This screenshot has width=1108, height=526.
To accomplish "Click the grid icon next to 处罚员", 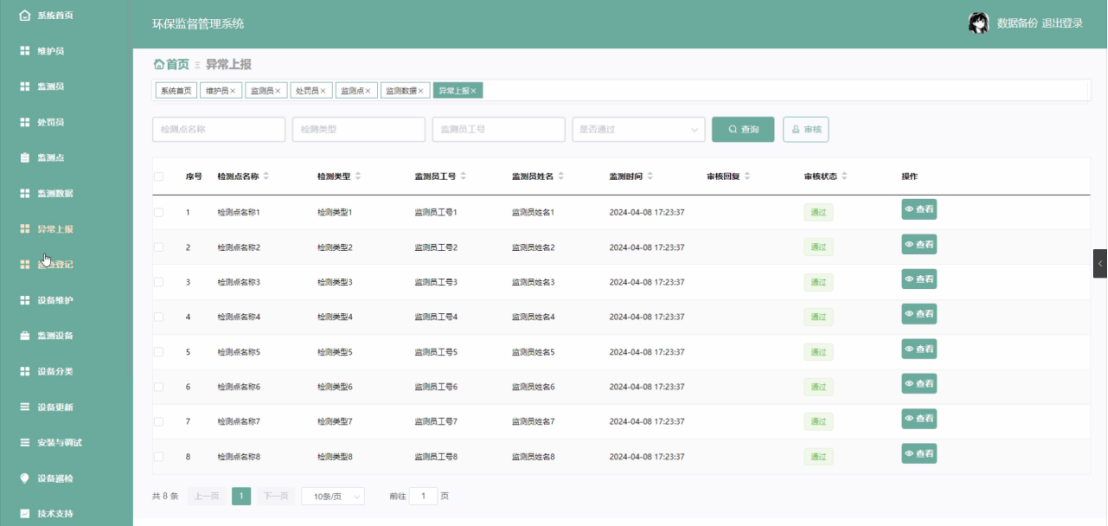I will [25, 122].
